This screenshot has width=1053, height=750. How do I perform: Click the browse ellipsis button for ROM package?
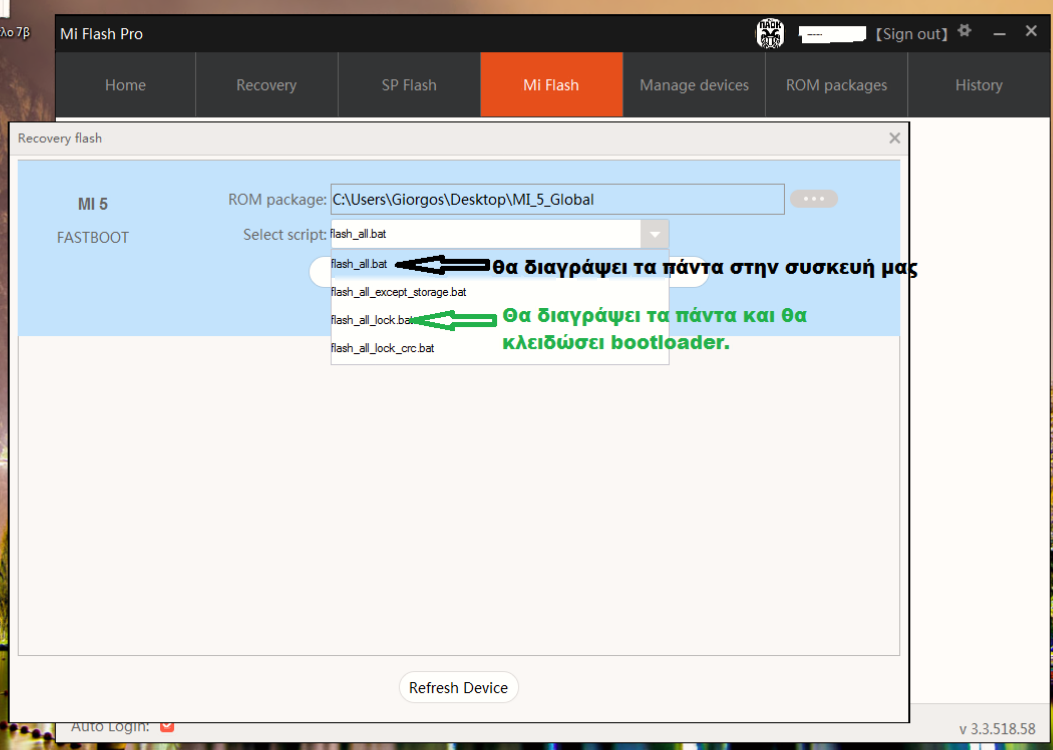click(813, 199)
